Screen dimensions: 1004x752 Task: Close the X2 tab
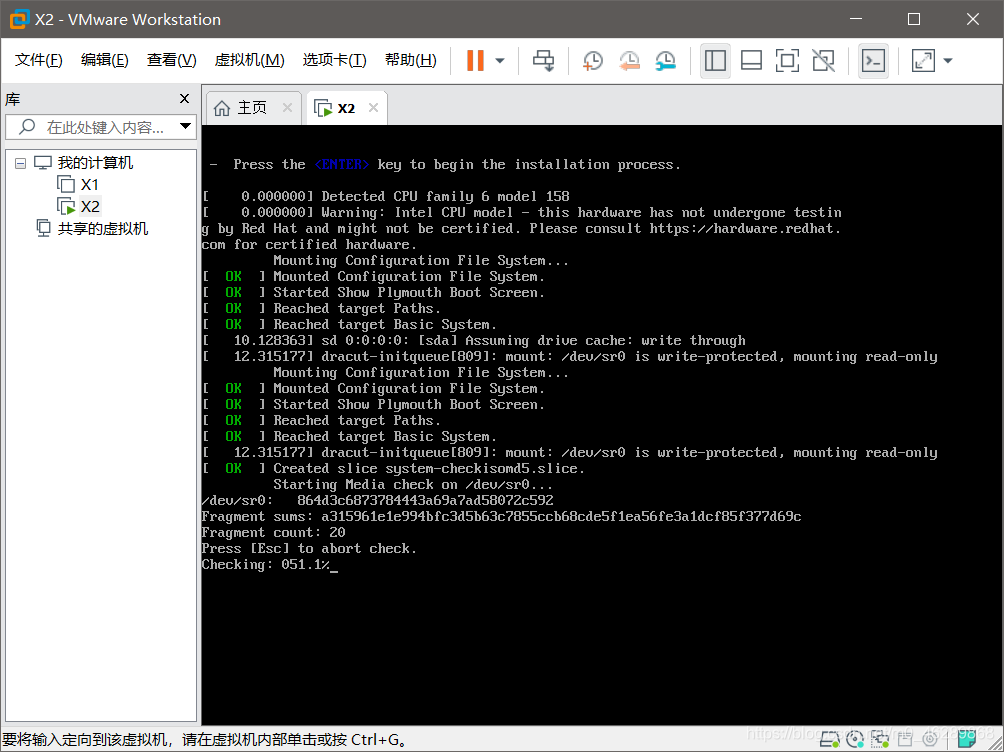373,108
